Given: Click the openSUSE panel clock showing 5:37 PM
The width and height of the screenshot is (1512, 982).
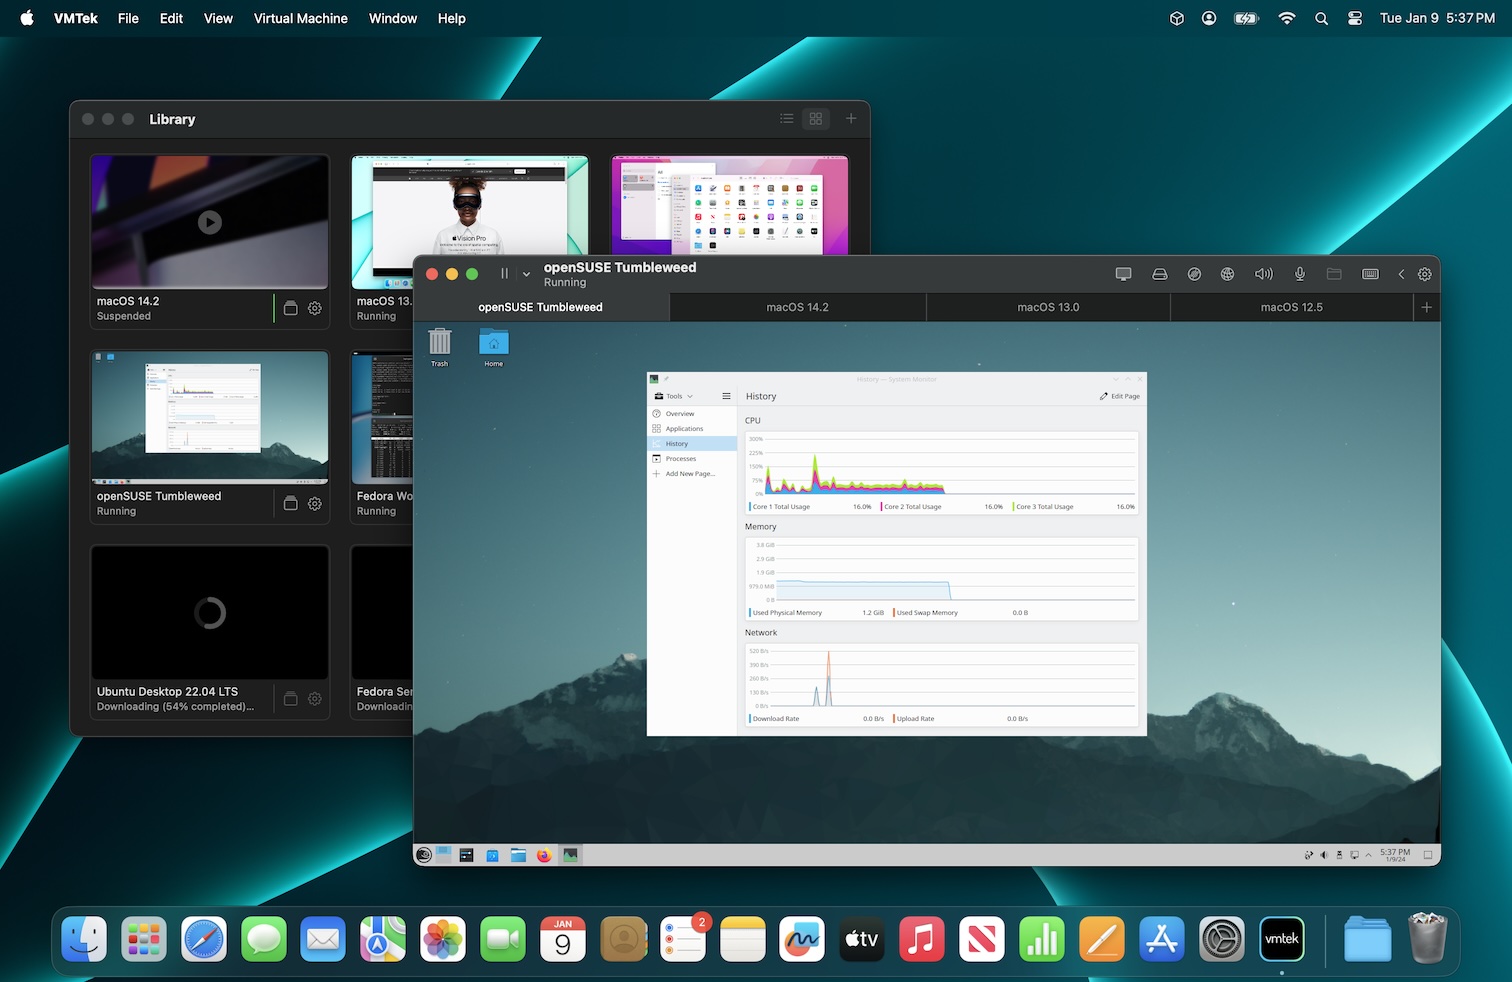Looking at the screenshot, I should [1395, 855].
